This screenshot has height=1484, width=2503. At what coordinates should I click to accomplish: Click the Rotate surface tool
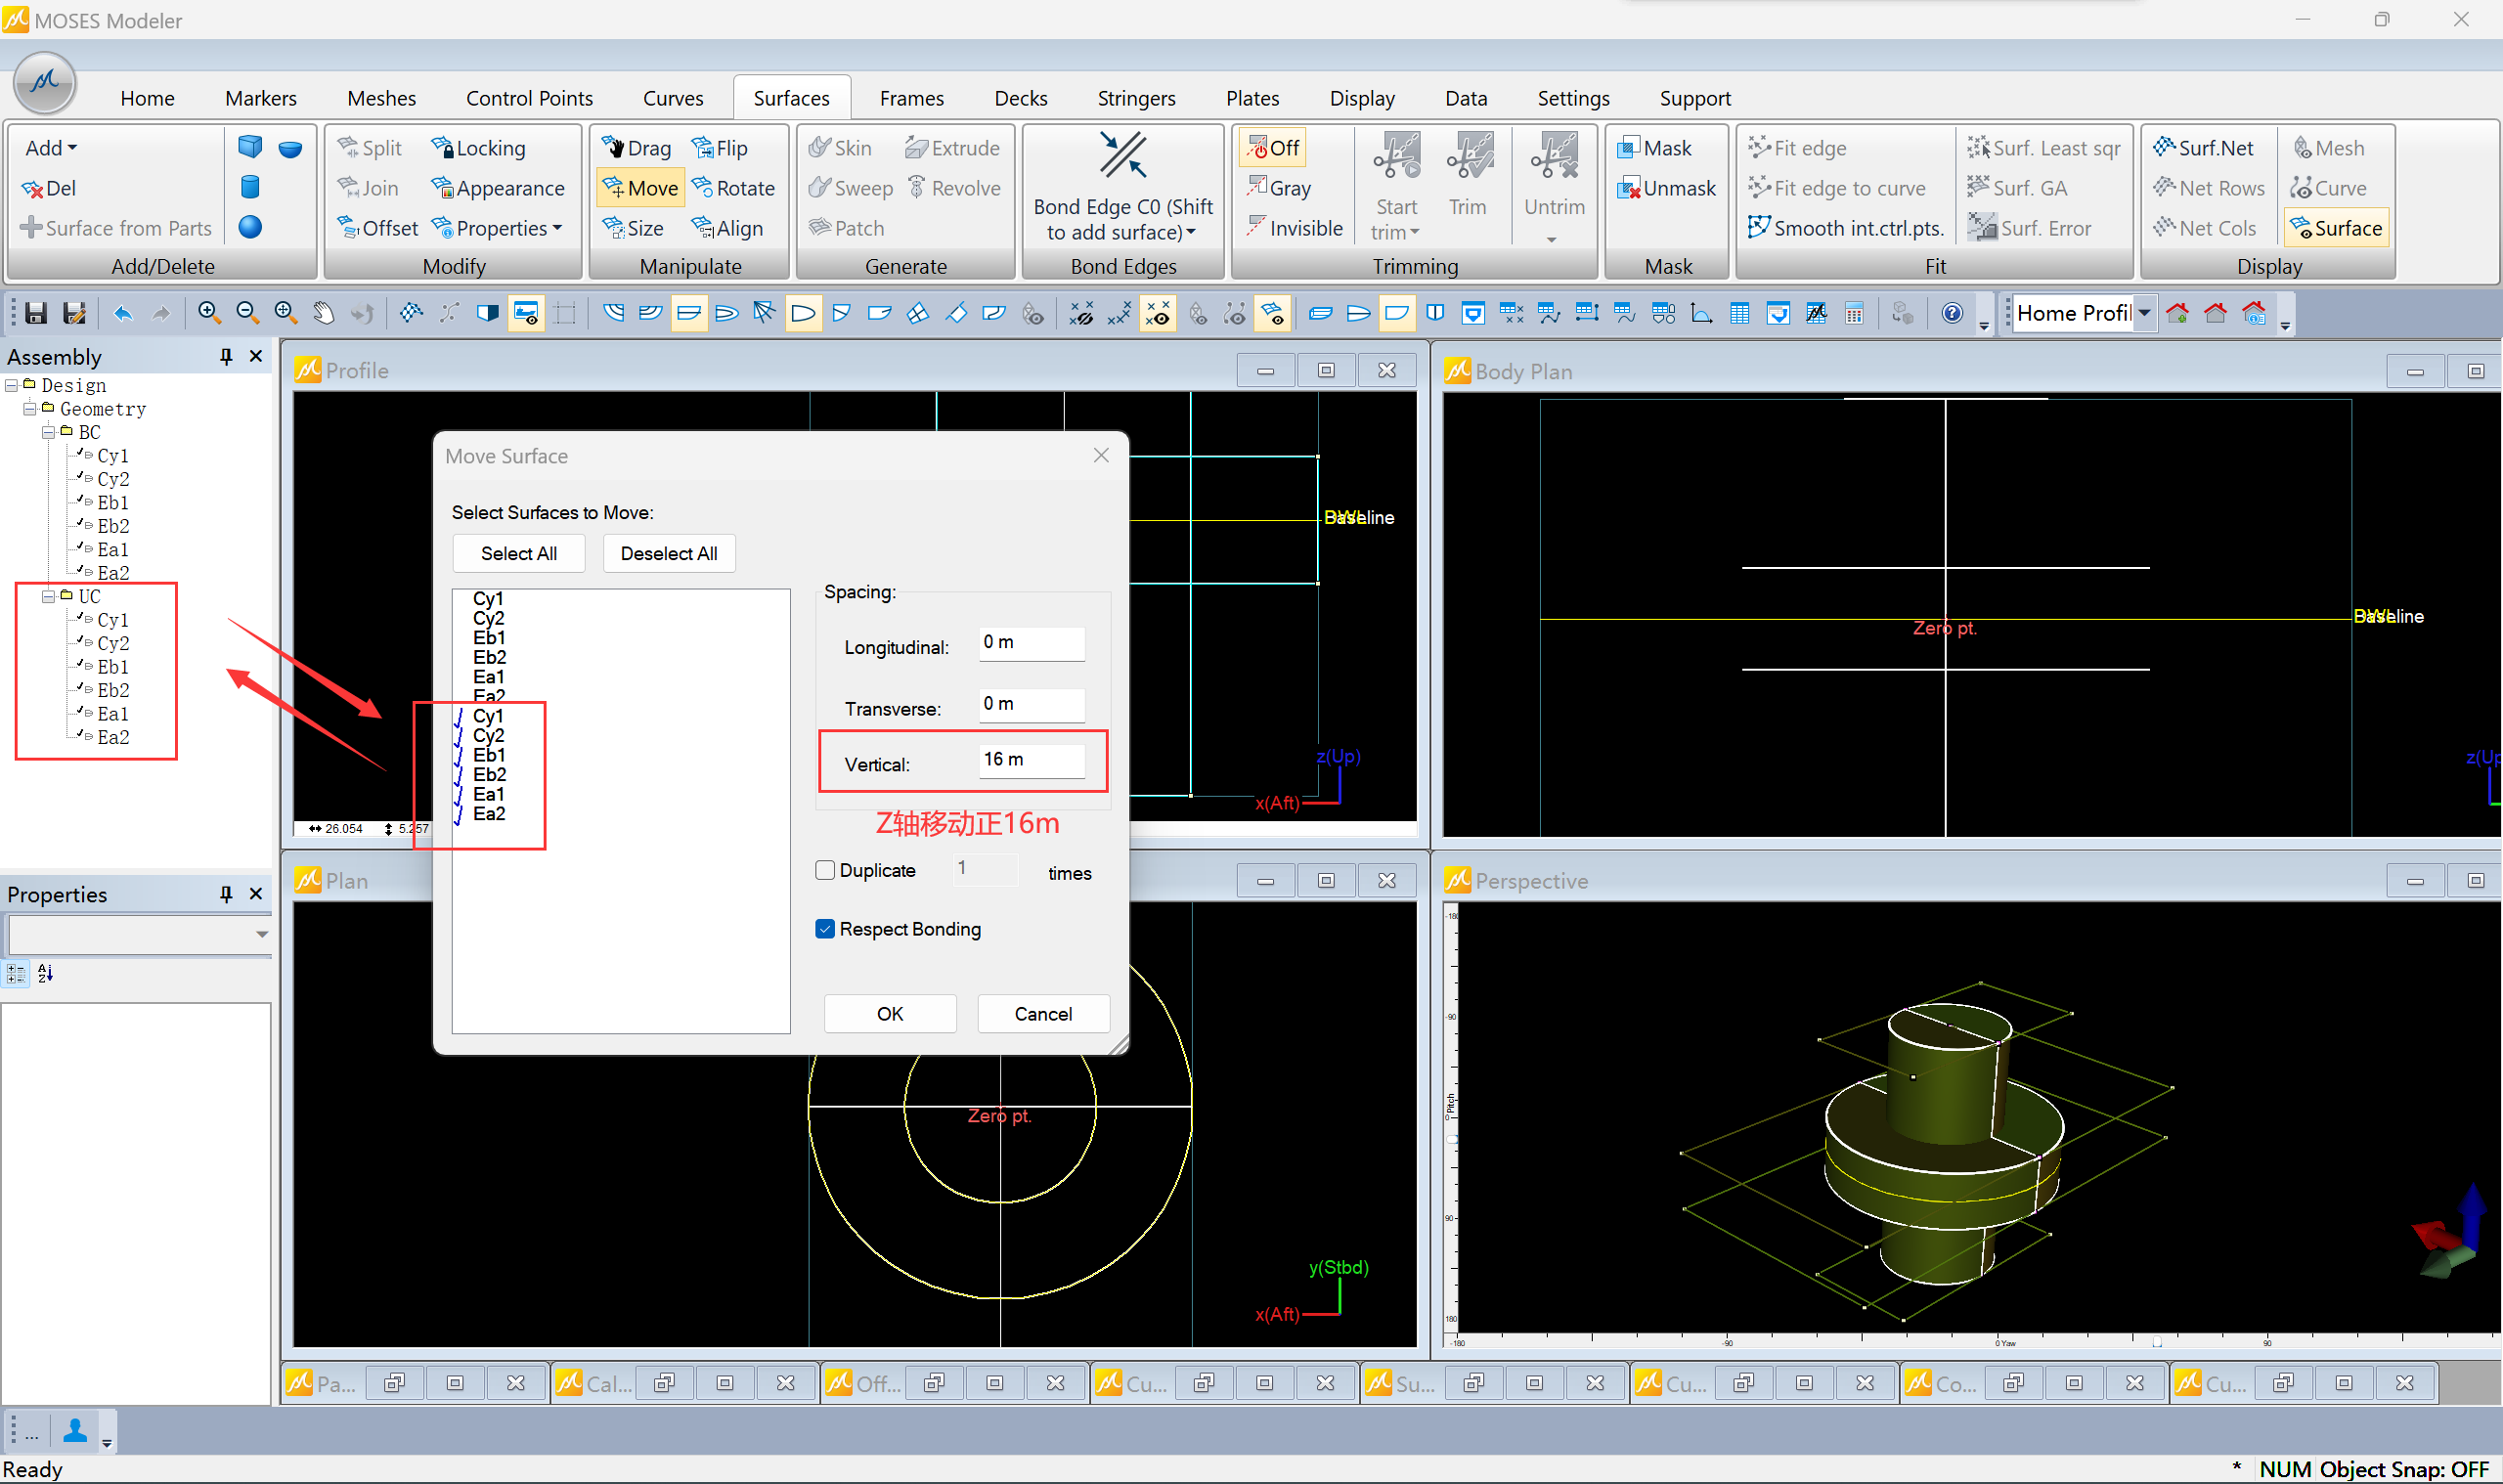pos(733,188)
